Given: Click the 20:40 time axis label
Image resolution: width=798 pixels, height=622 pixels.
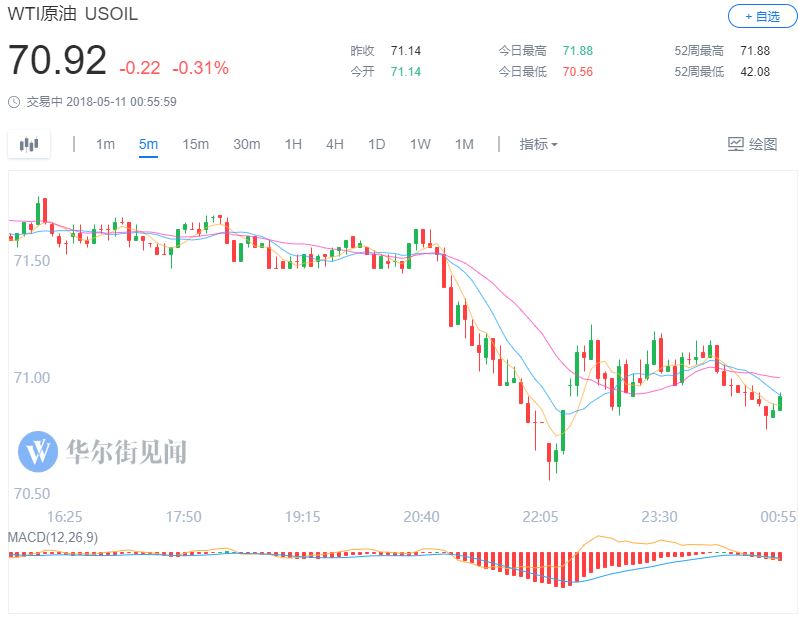Looking at the screenshot, I should (421, 517).
